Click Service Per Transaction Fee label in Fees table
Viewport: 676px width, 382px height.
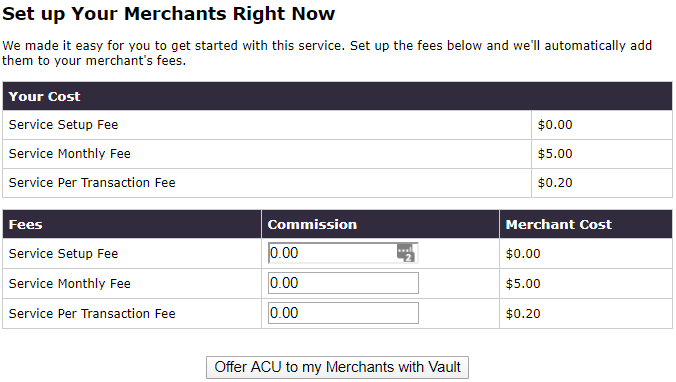[92, 313]
